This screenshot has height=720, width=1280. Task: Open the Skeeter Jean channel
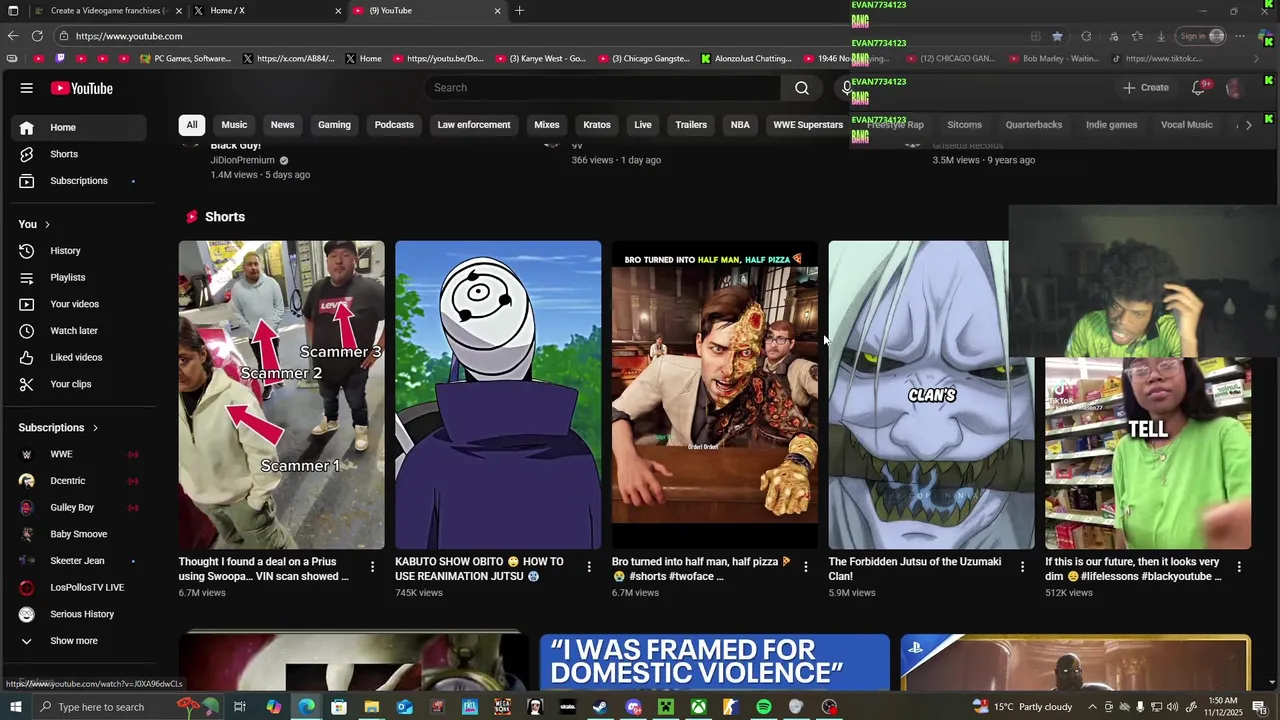pyautogui.click(x=78, y=561)
